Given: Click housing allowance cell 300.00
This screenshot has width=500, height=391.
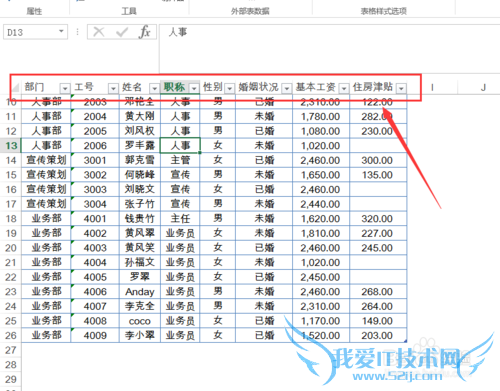Looking at the screenshot, I should coord(378,160).
